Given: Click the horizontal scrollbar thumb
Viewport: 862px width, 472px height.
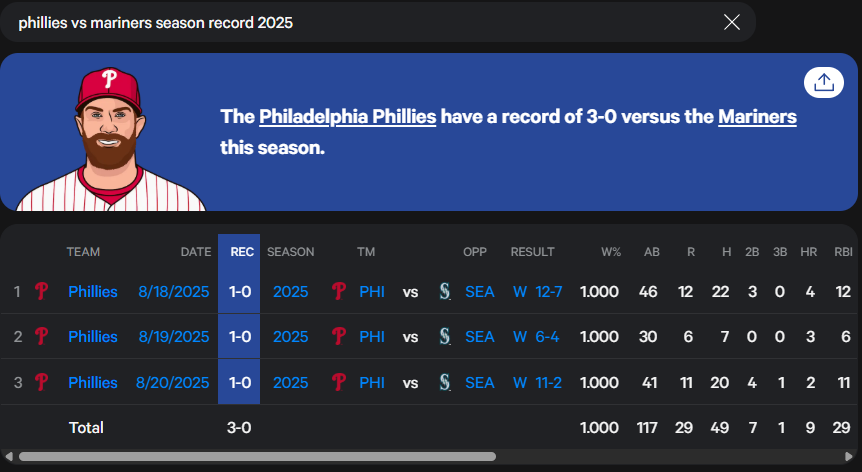Looking at the screenshot, I should pyautogui.click(x=257, y=457).
